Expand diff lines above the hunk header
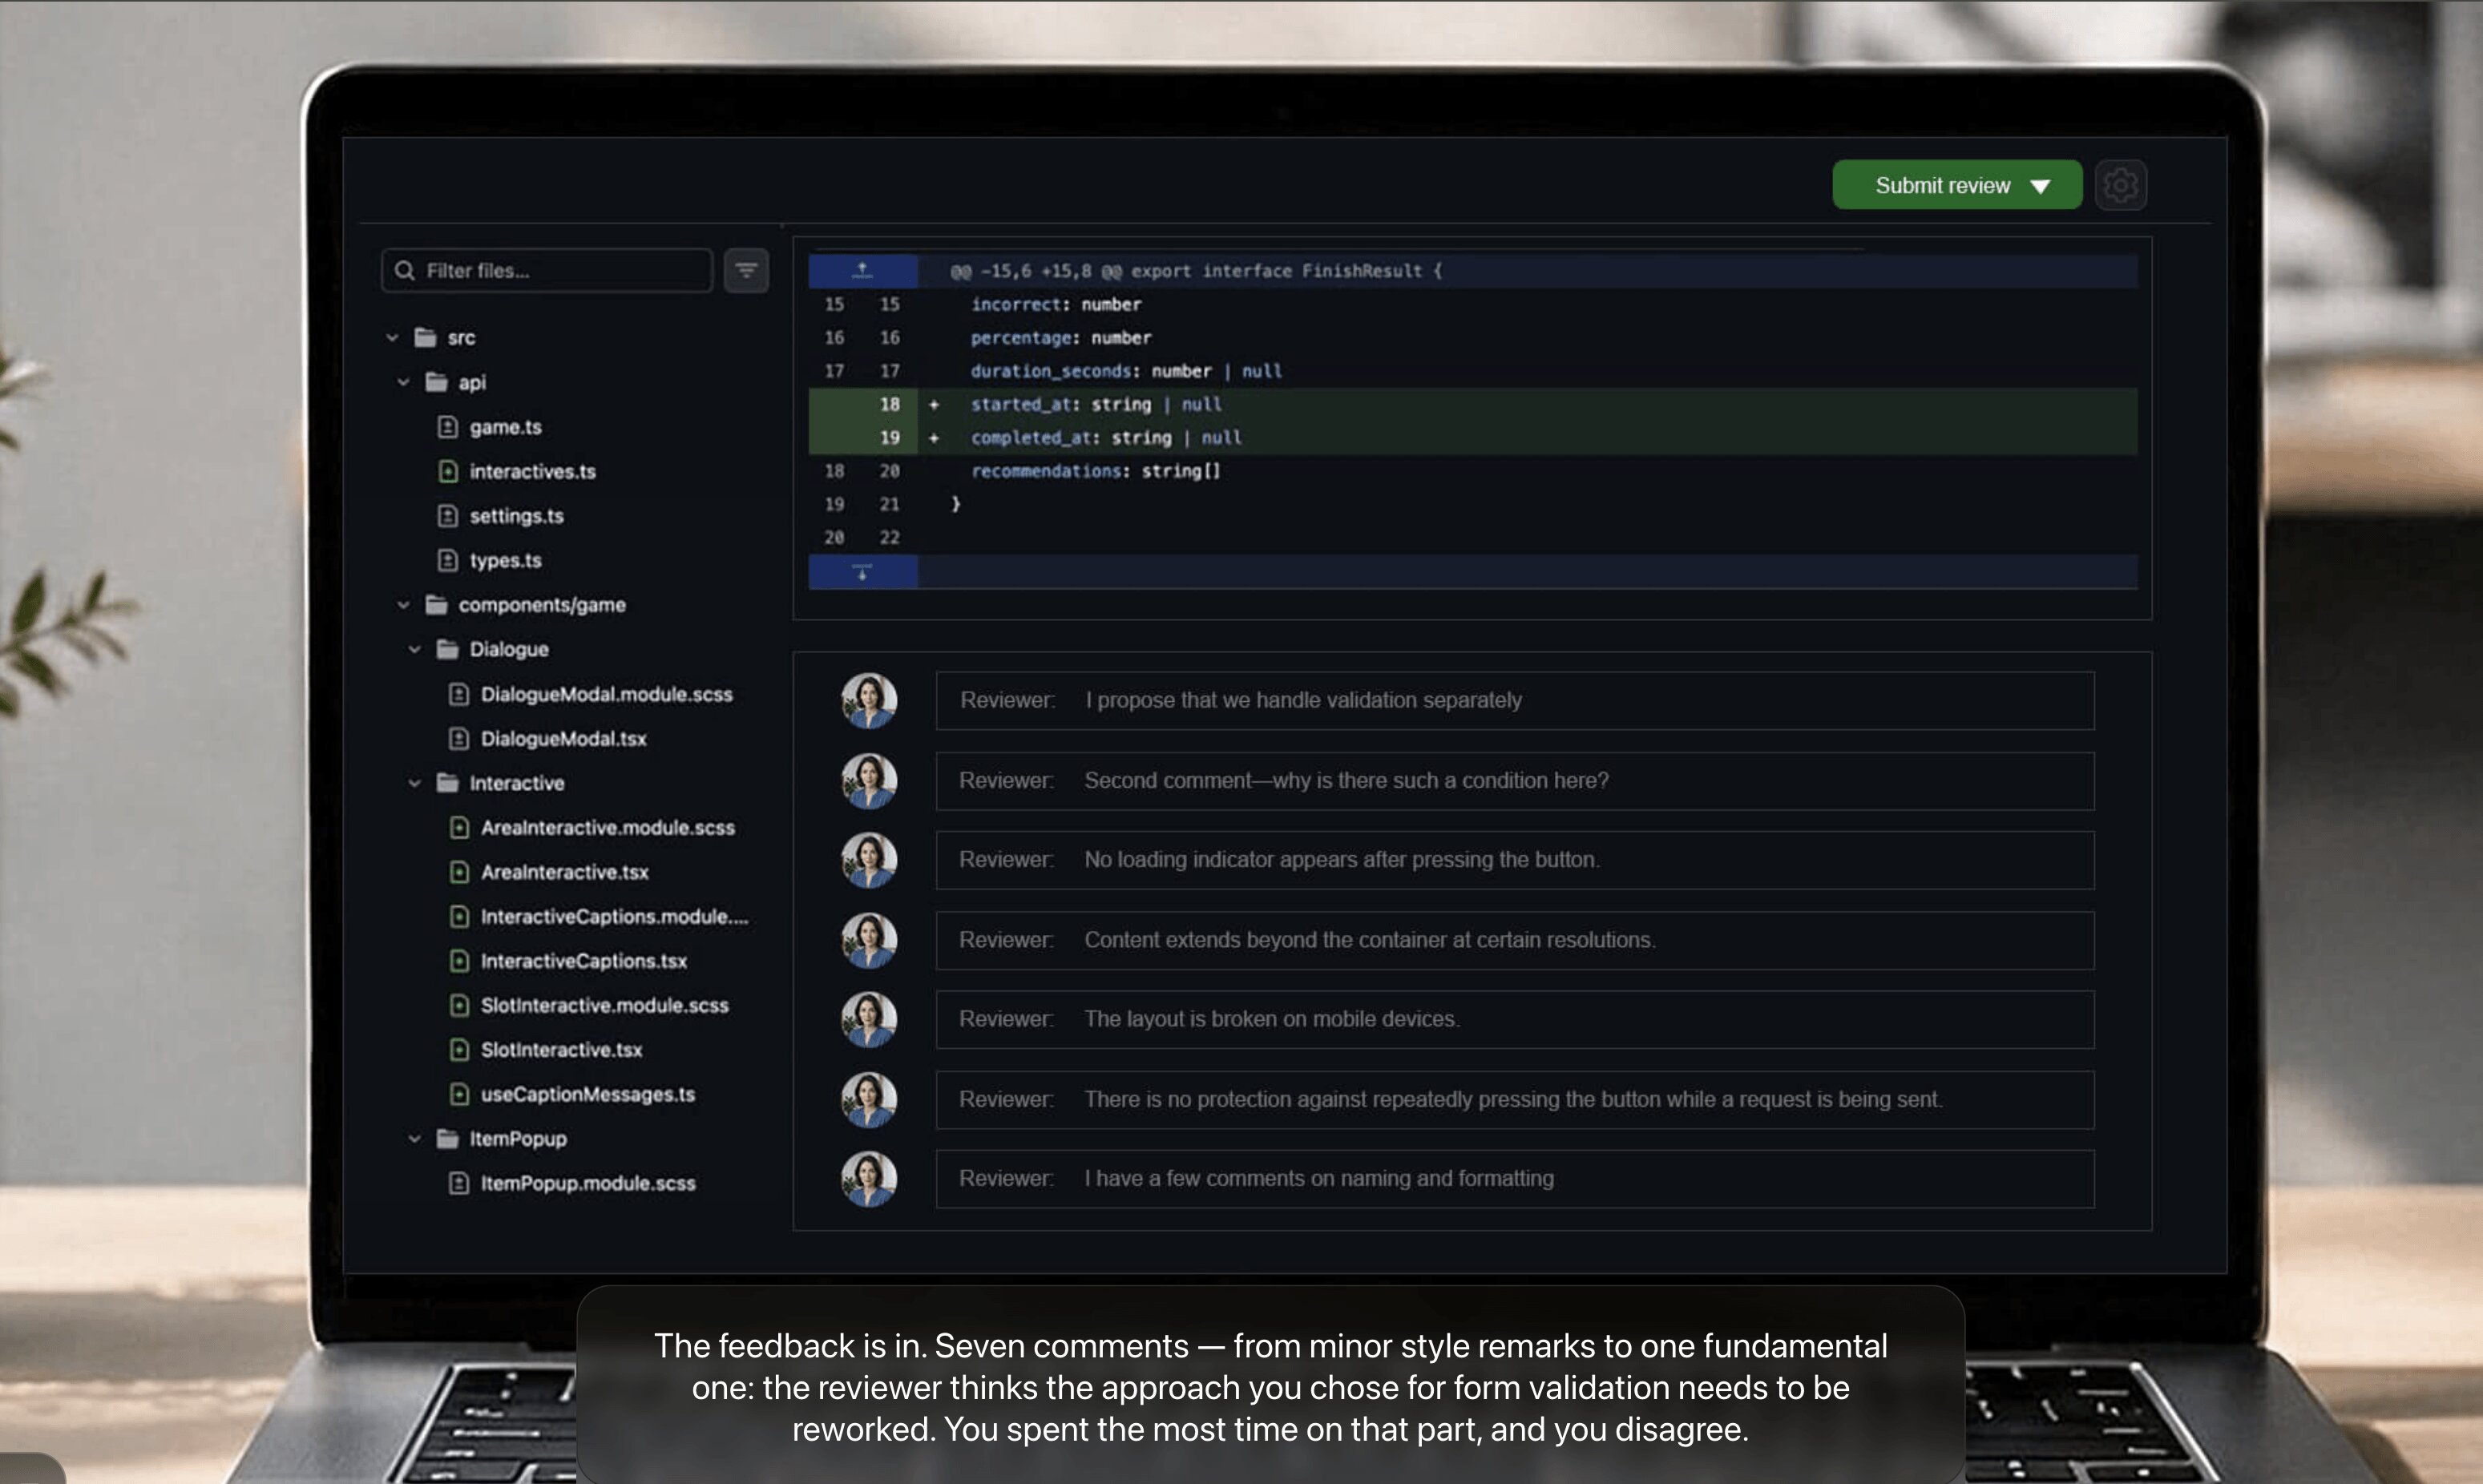Screen dimensions: 2483x1484 [862, 271]
